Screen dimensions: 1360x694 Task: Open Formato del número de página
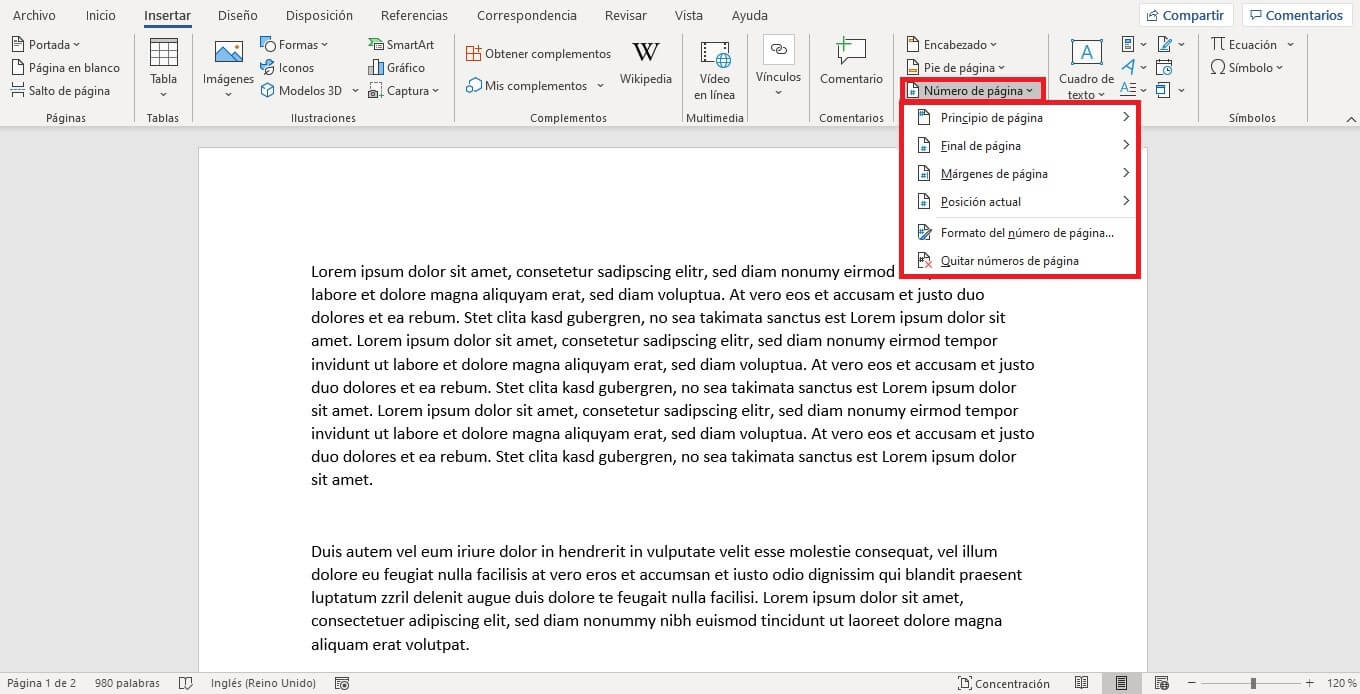pos(1021,233)
